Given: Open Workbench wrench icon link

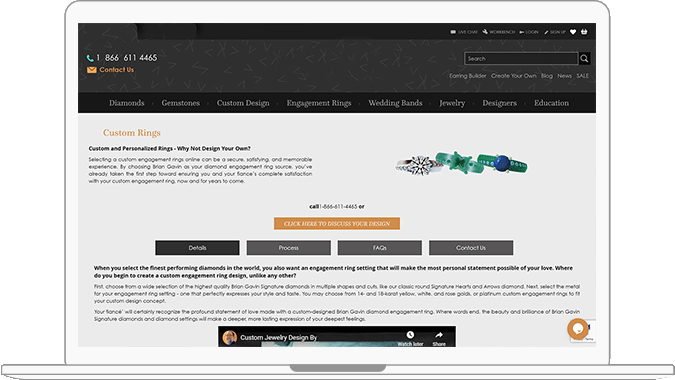Looking at the screenshot, I should pos(499,32).
